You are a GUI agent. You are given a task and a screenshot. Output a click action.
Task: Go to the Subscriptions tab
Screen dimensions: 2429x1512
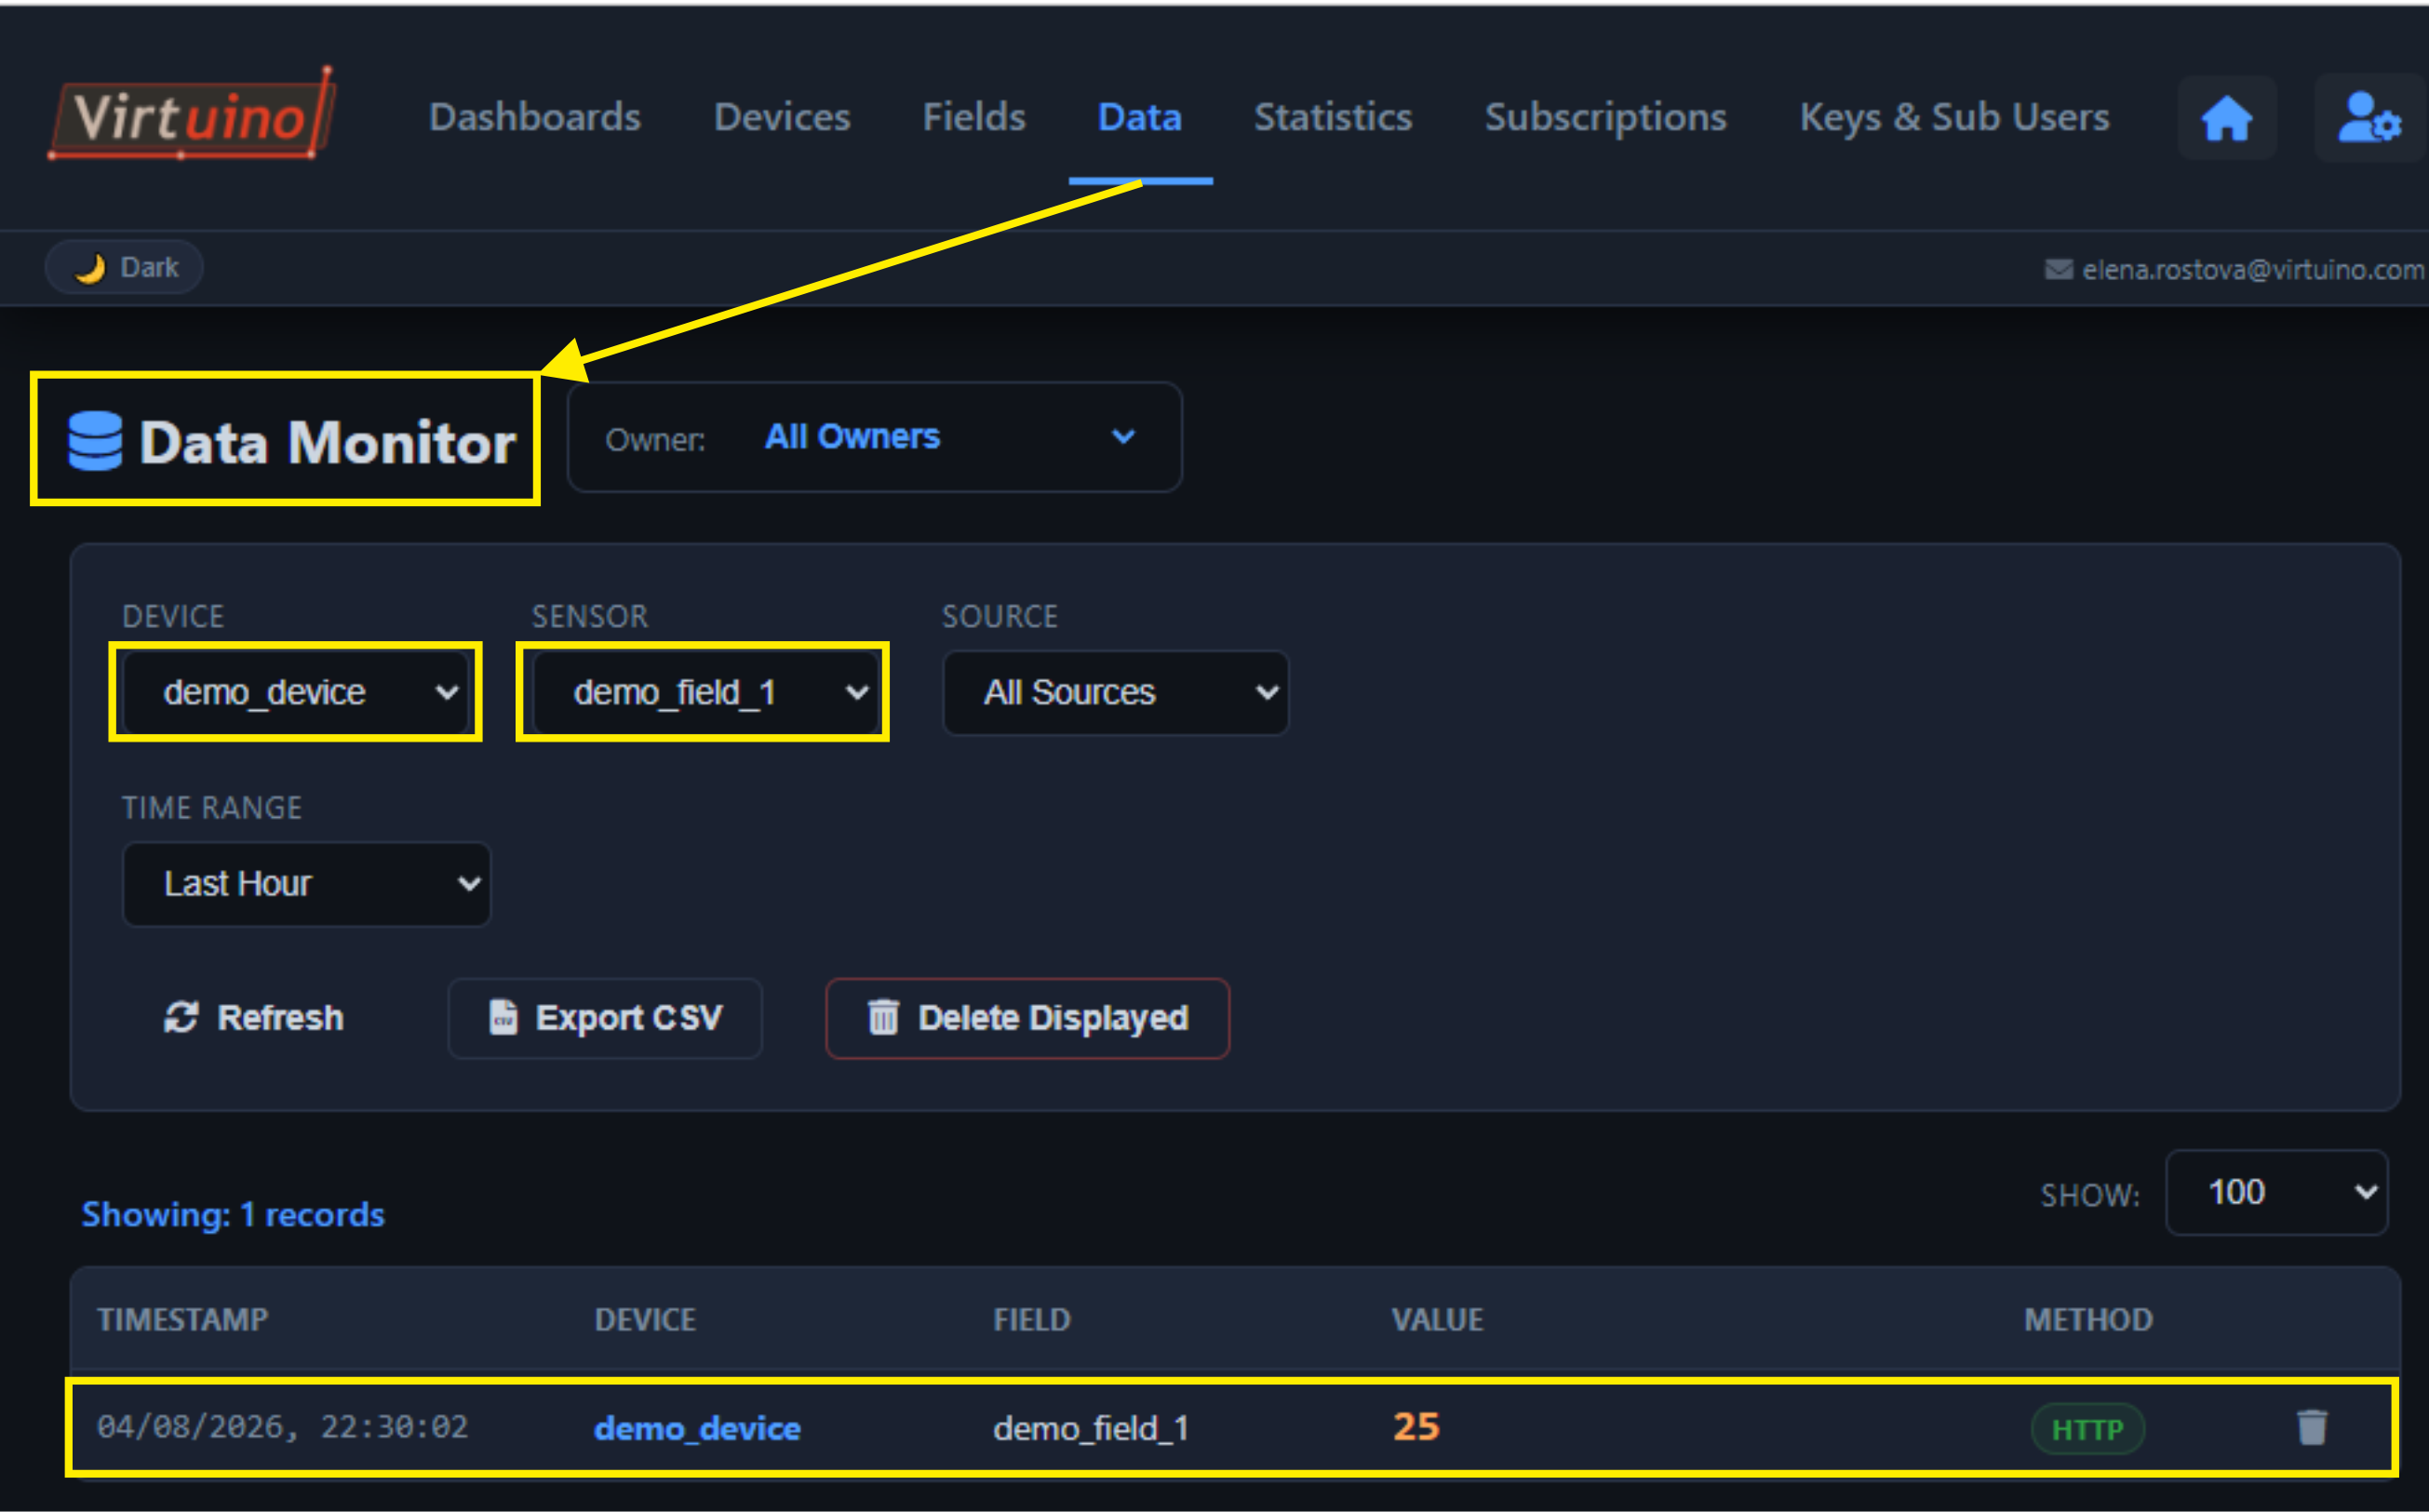[1606, 117]
